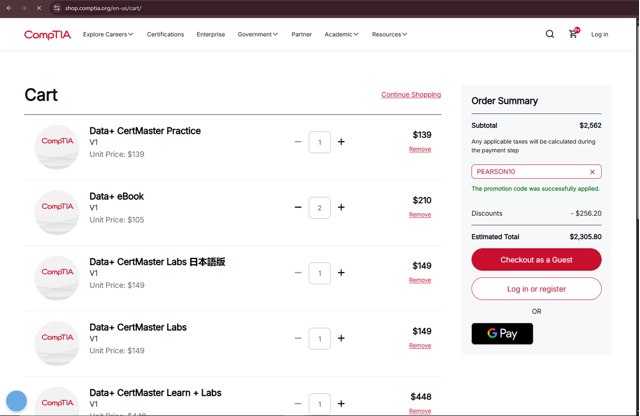Decrease quantity of Data+ CertMaster Labs 日本語版
Screen dimensions: 640x416
coord(298,273)
